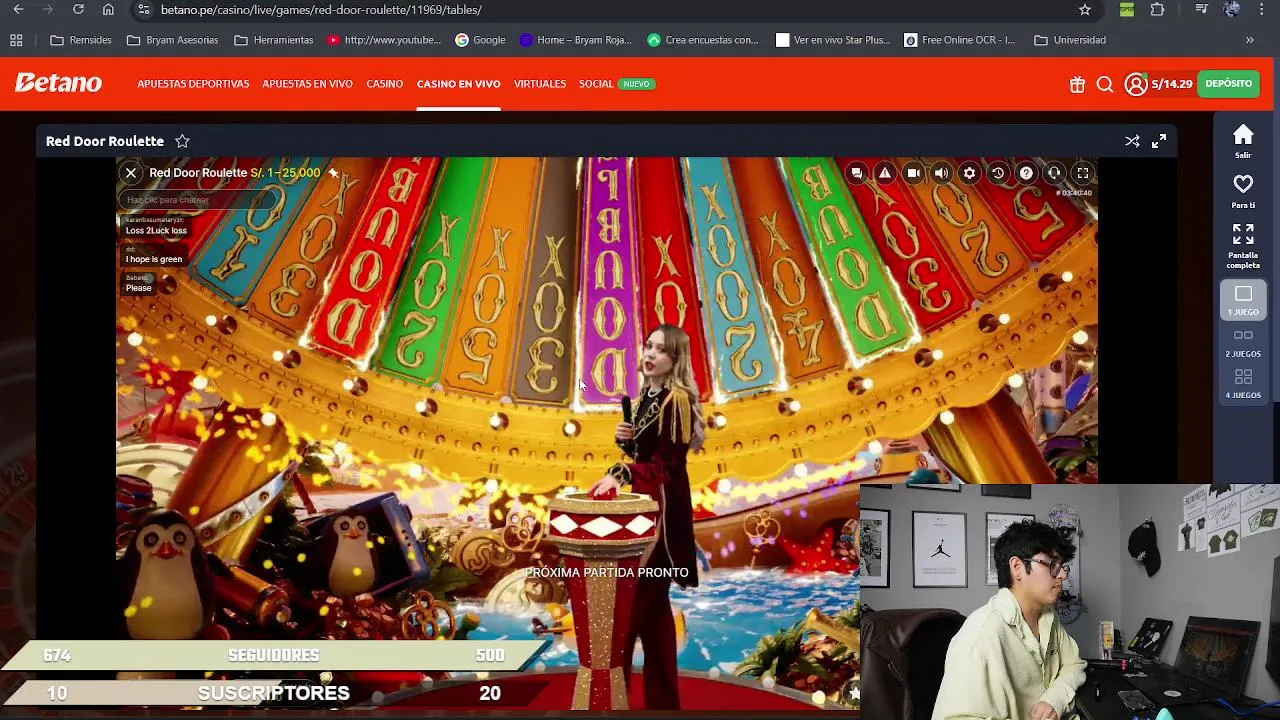Click the browser back arrow
1280x720 pixels.
click(x=18, y=10)
